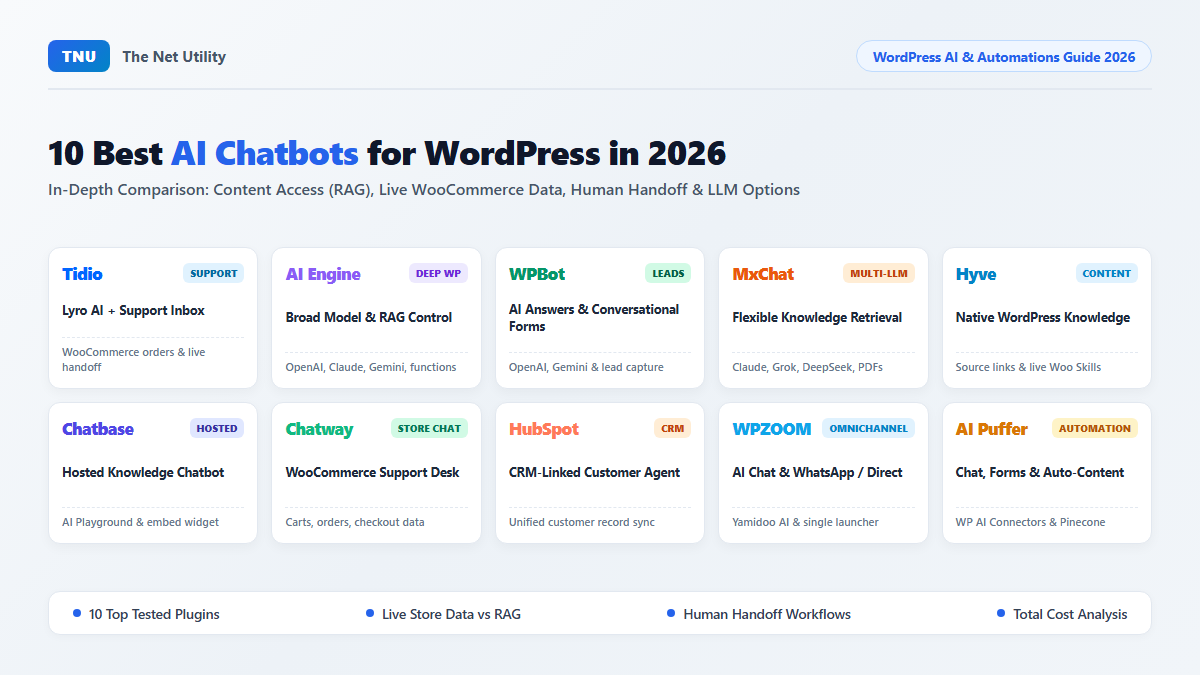Open the Tidio card title
Viewport: 1200px width, 675px height.
point(82,274)
